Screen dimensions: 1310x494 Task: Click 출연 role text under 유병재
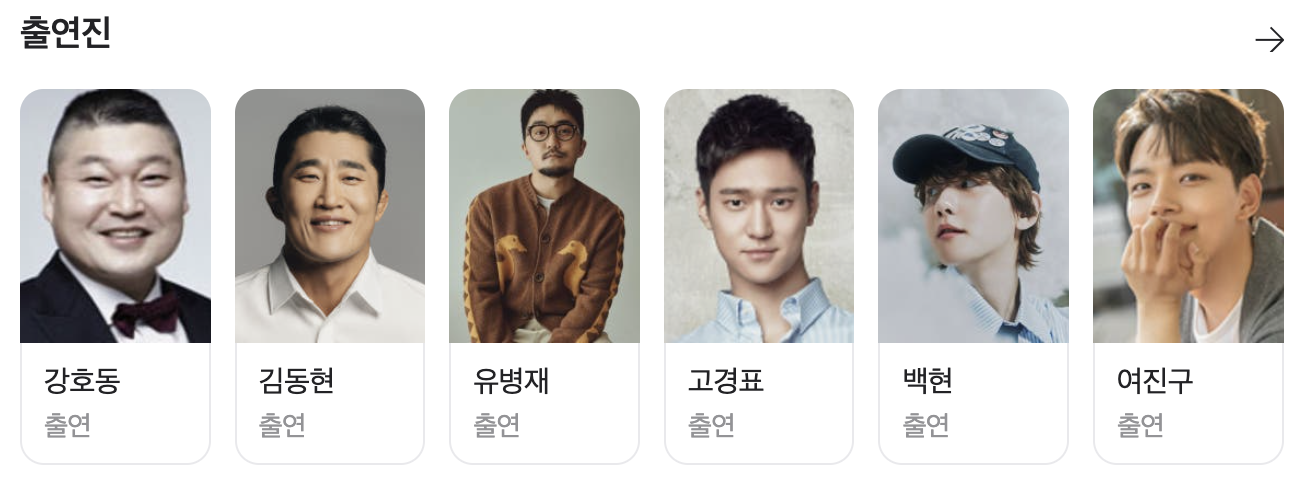[x=497, y=425]
